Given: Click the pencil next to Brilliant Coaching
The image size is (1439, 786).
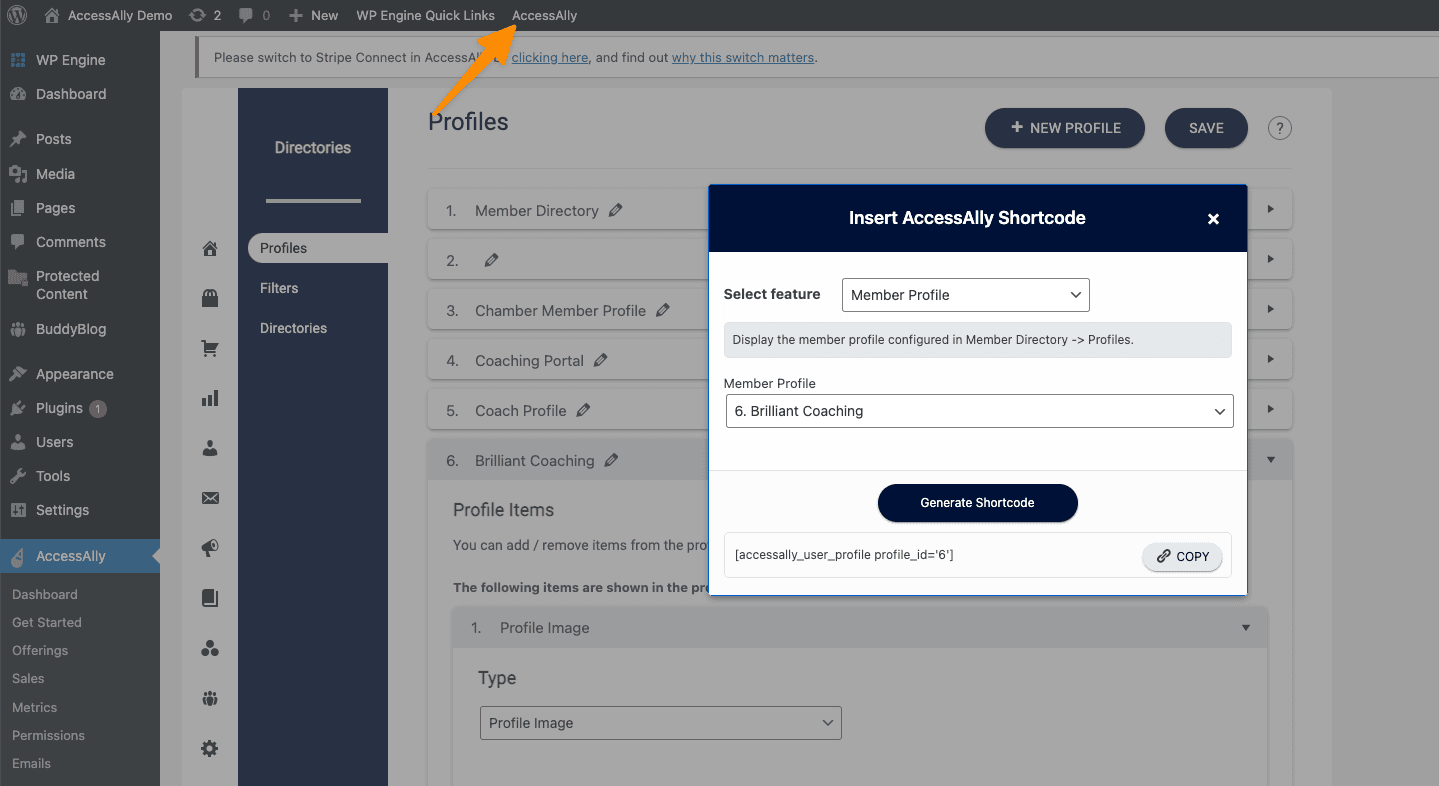Looking at the screenshot, I should [x=612, y=460].
